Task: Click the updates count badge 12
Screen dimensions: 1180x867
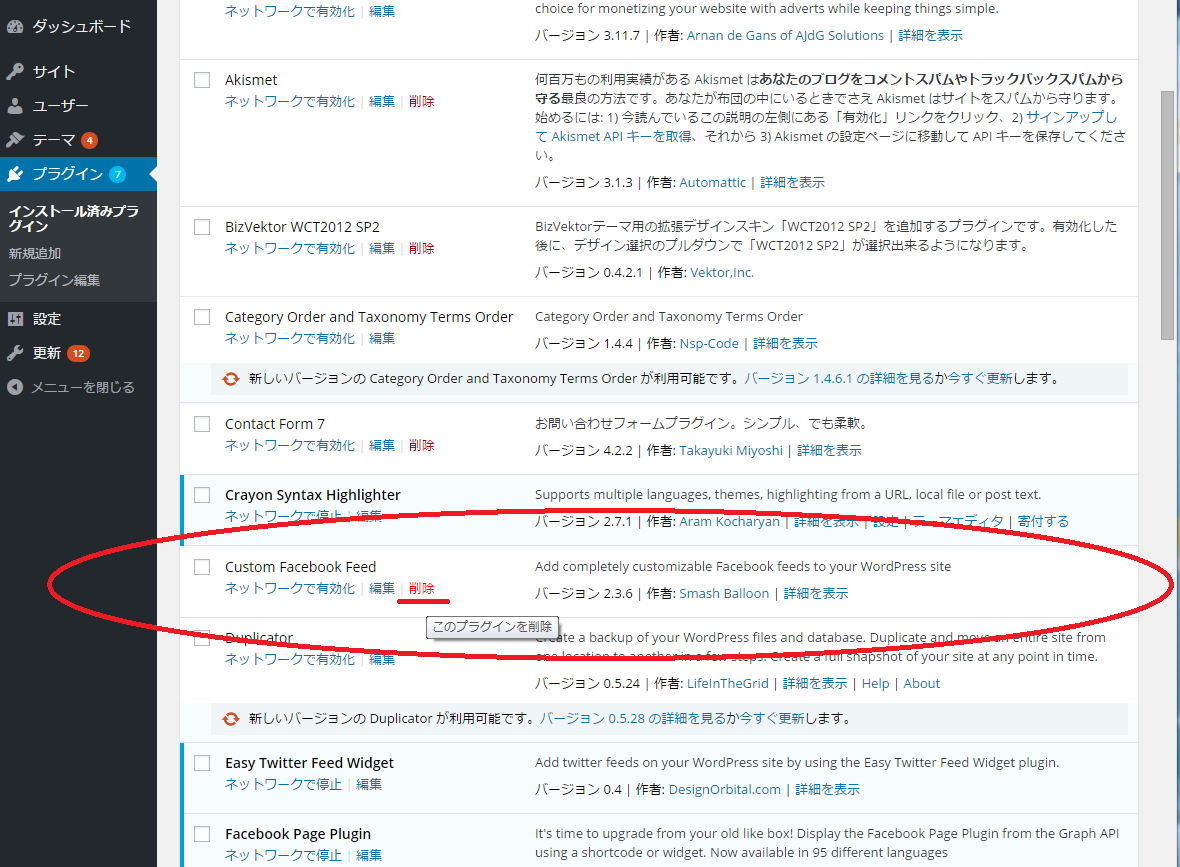Action: click(78, 353)
